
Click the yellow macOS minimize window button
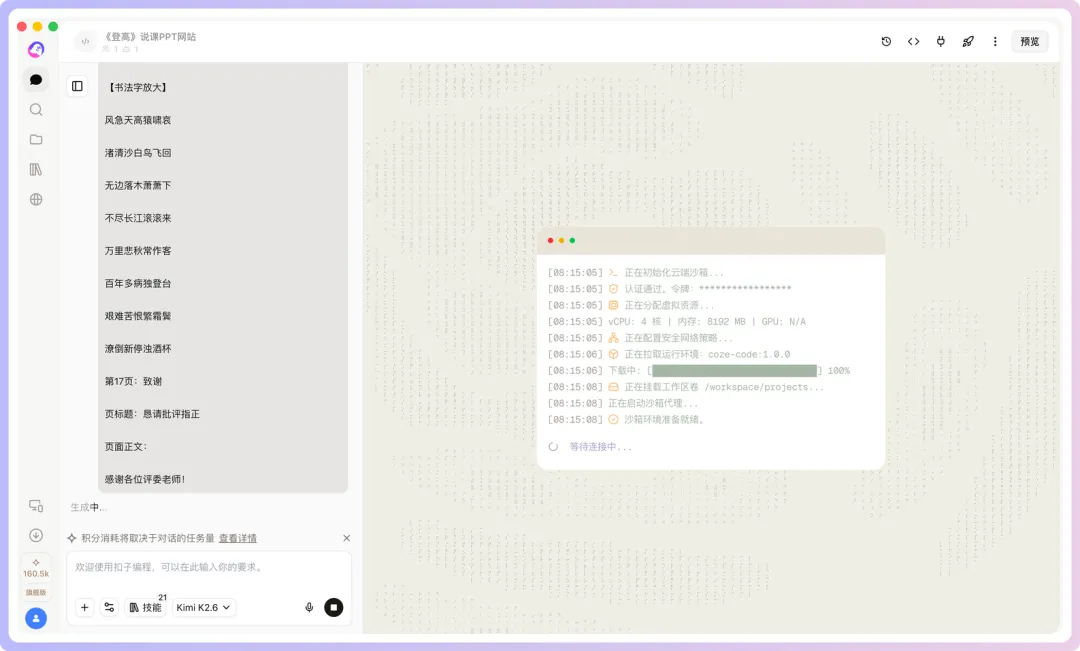click(37, 26)
